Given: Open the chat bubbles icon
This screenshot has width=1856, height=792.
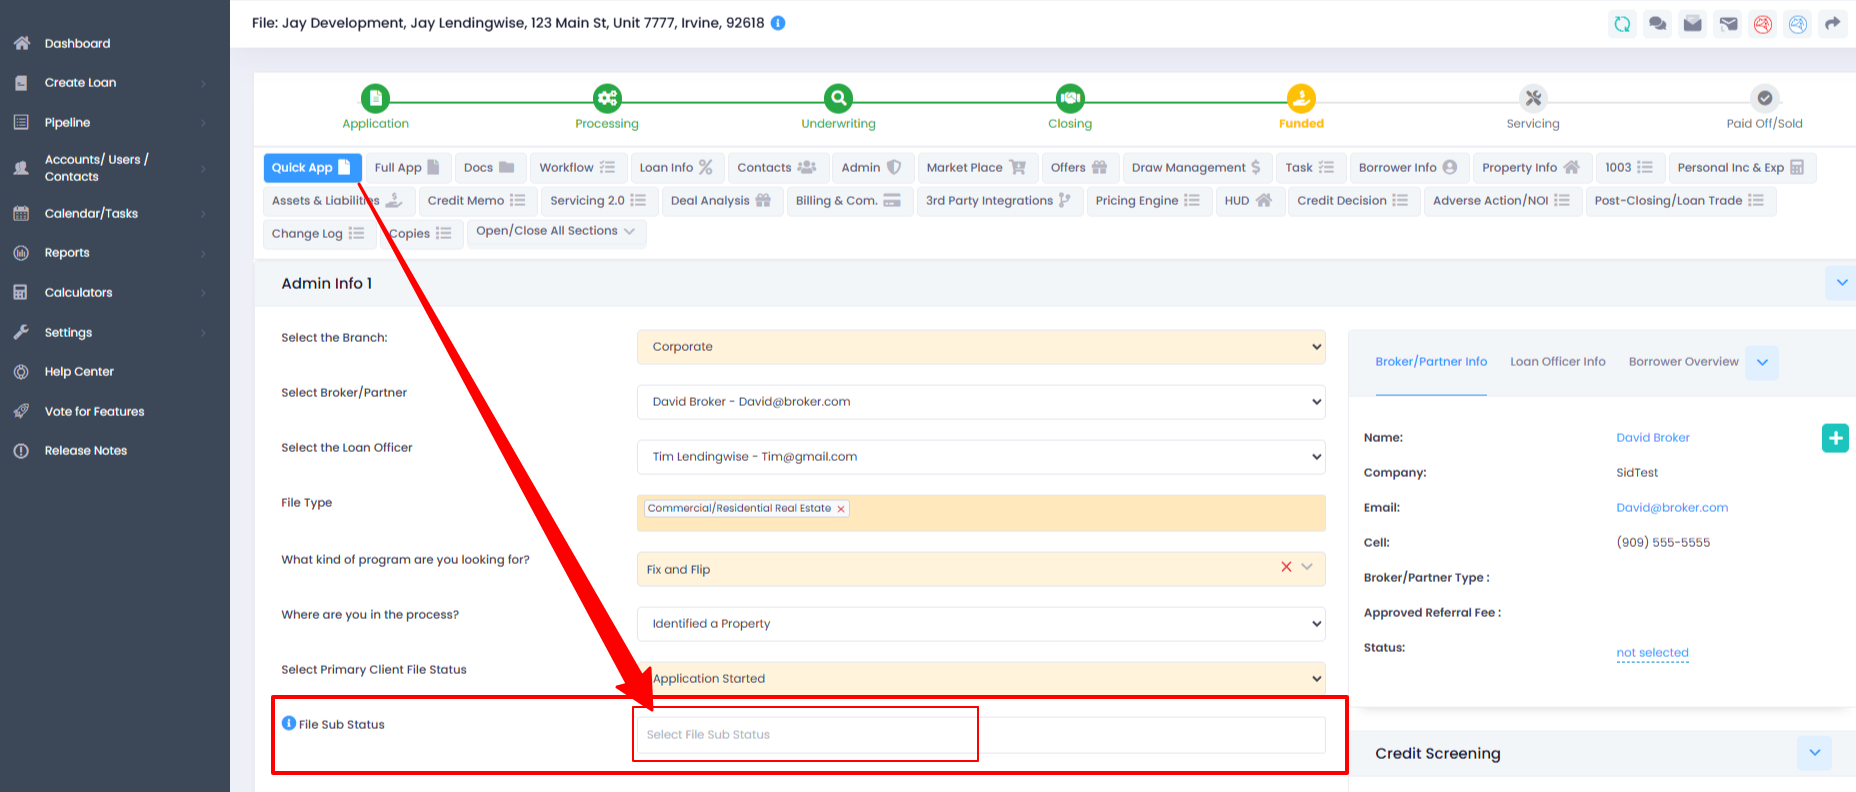Looking at the screenshot, I should (x=1657, y=24).
